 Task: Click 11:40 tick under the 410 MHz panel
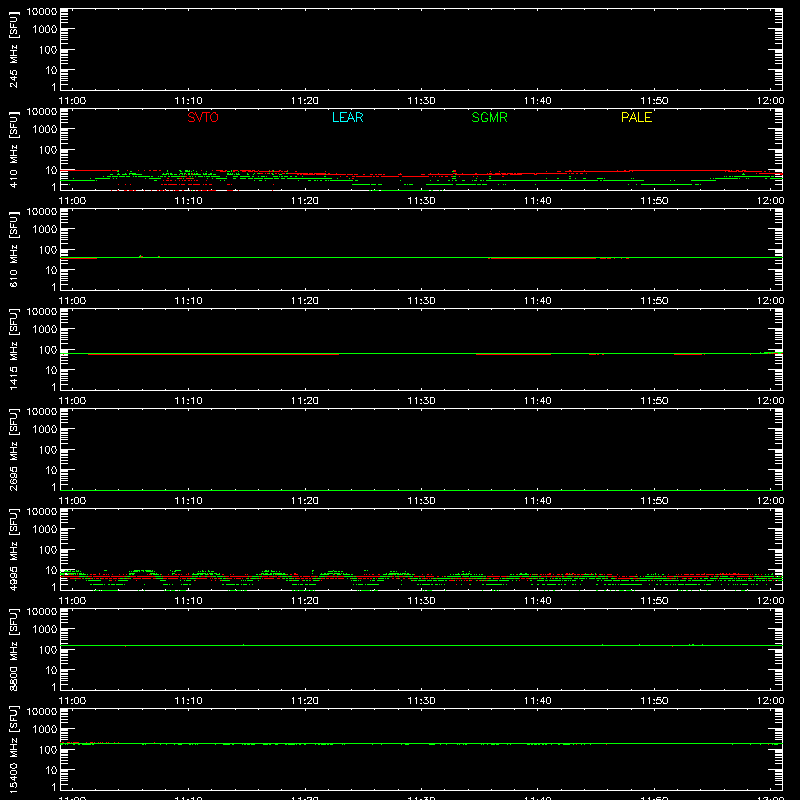pos(538,201)
